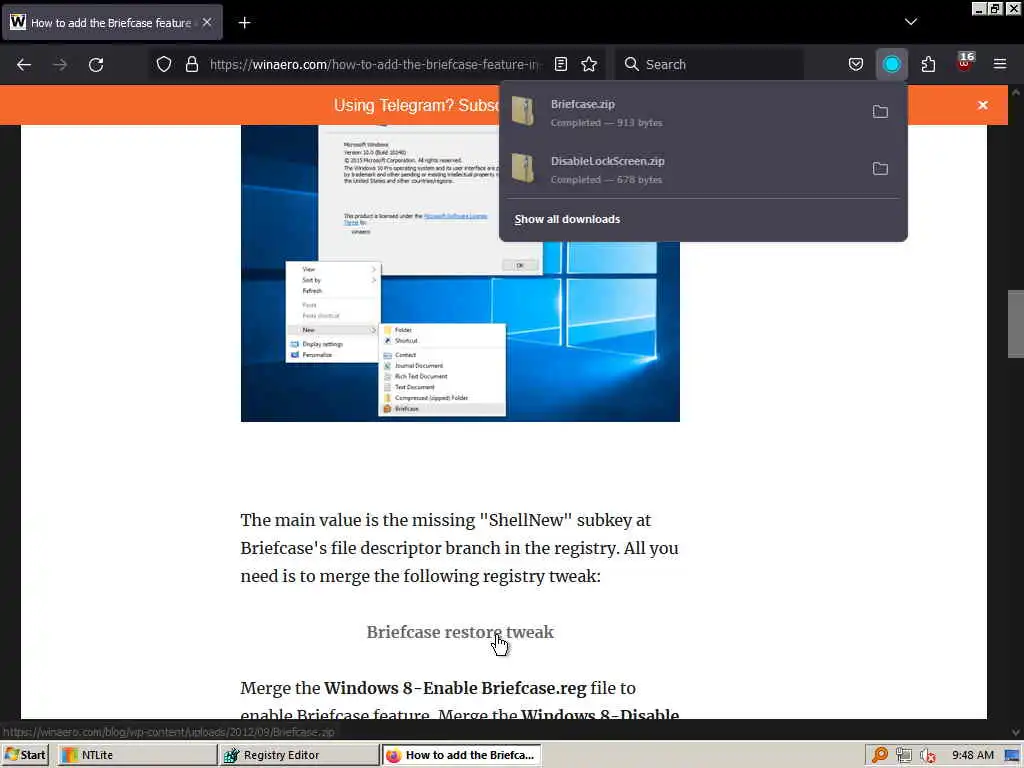The width and height of the screenshot is (1024, 768).
Task: Click the show desktop tray icon
Action: coord(1012,755)
